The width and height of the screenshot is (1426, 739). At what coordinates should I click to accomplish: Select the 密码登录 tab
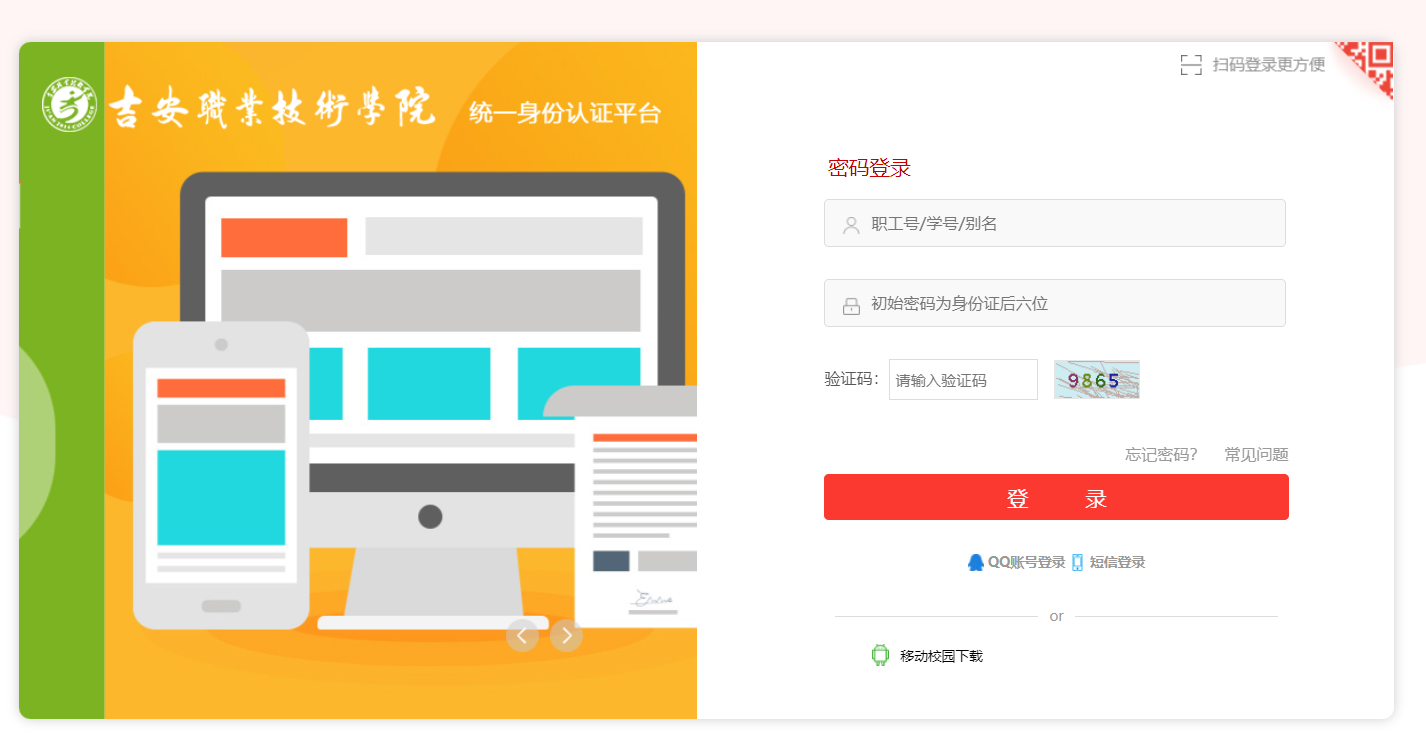[869, 168]
